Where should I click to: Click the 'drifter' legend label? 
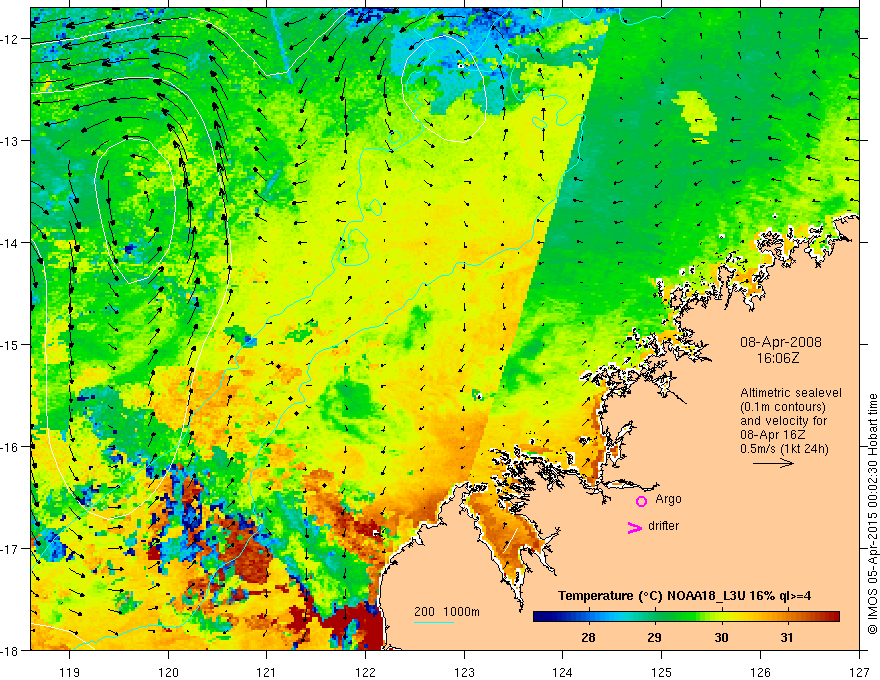663,526
